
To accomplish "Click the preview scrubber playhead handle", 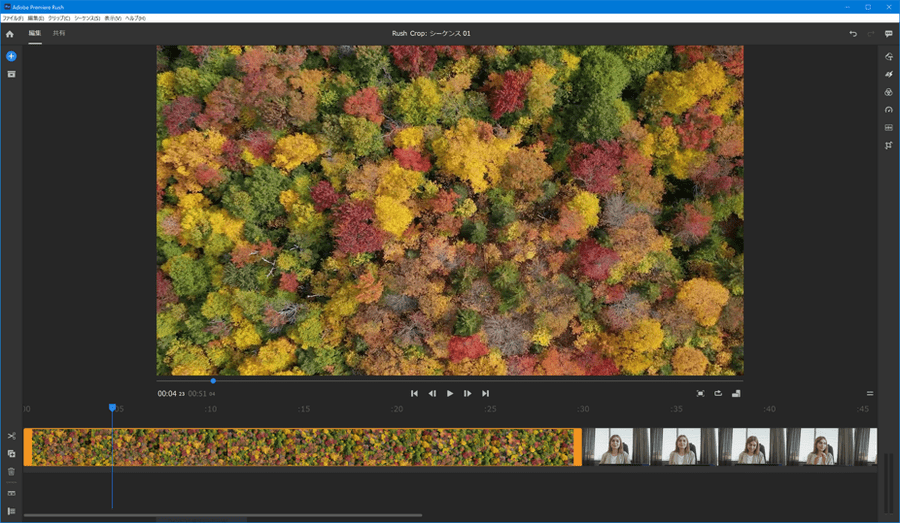I will tap(213, 380).
